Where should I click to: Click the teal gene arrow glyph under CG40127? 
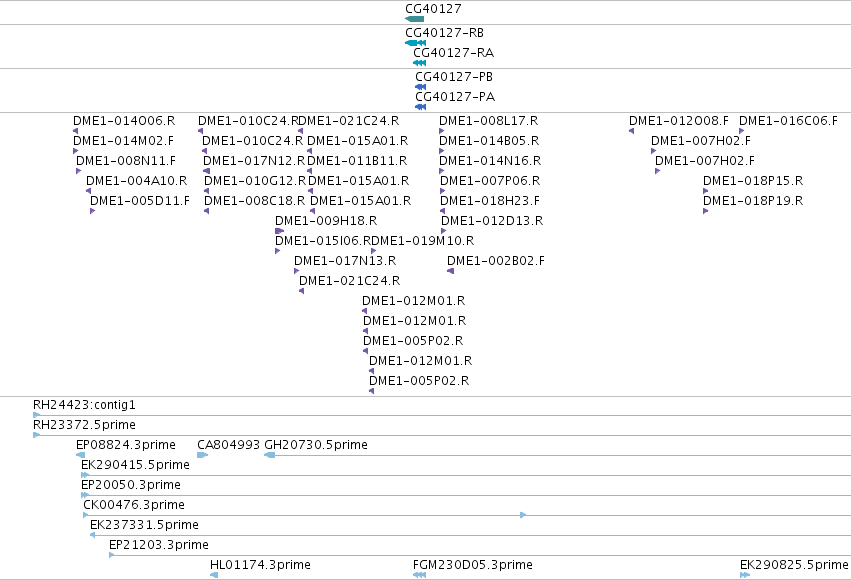pyautogui.click(x=415, y=19)
